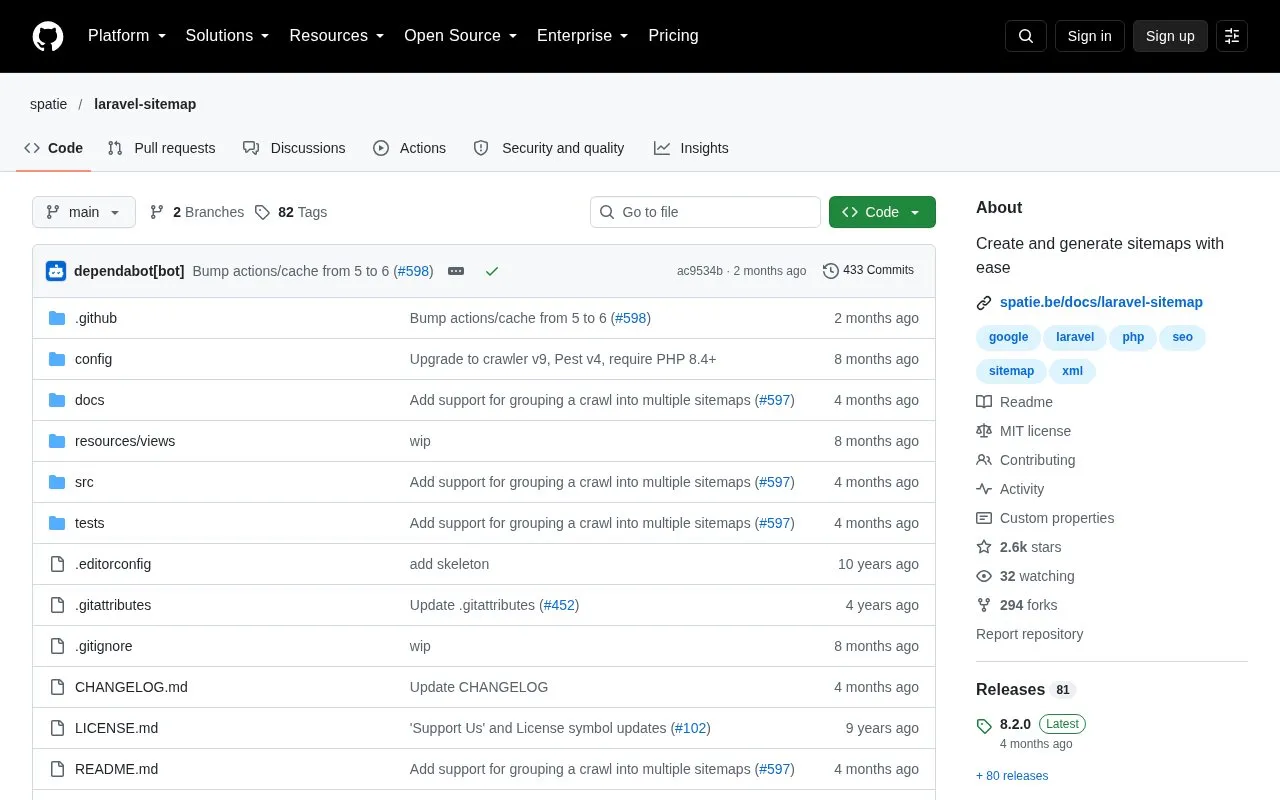Viewport: 1280px width, 800px height.
Task: Open the search magnifier button
Action: [1026, 36]
